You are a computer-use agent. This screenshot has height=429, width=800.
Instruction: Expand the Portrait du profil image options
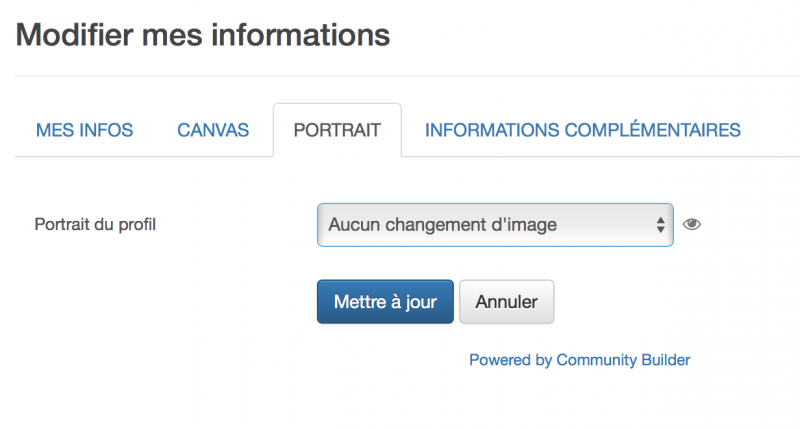click(494, 225)
